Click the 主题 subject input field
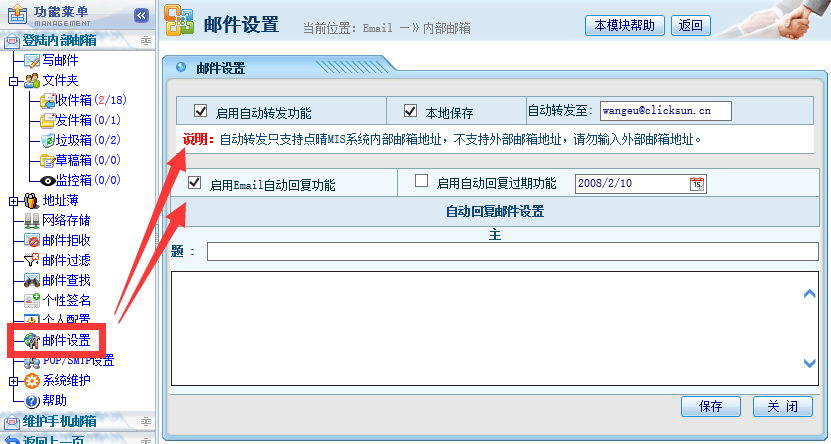Viewport: 831px width, 444px height. [512, 251]
